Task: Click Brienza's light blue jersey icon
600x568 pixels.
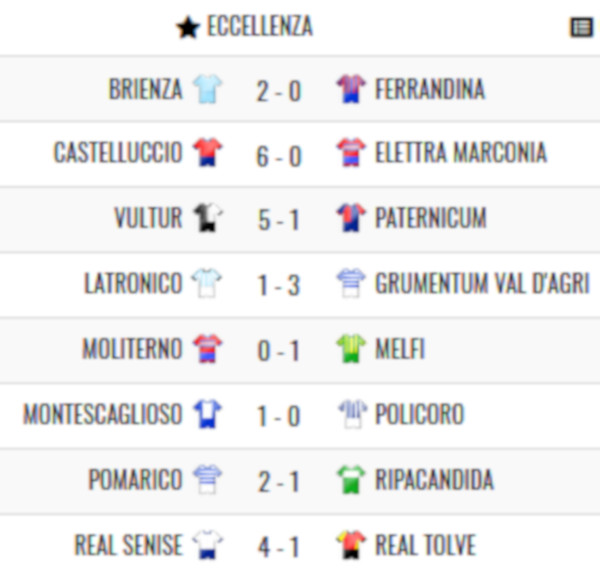Action: tap(207, 89)
